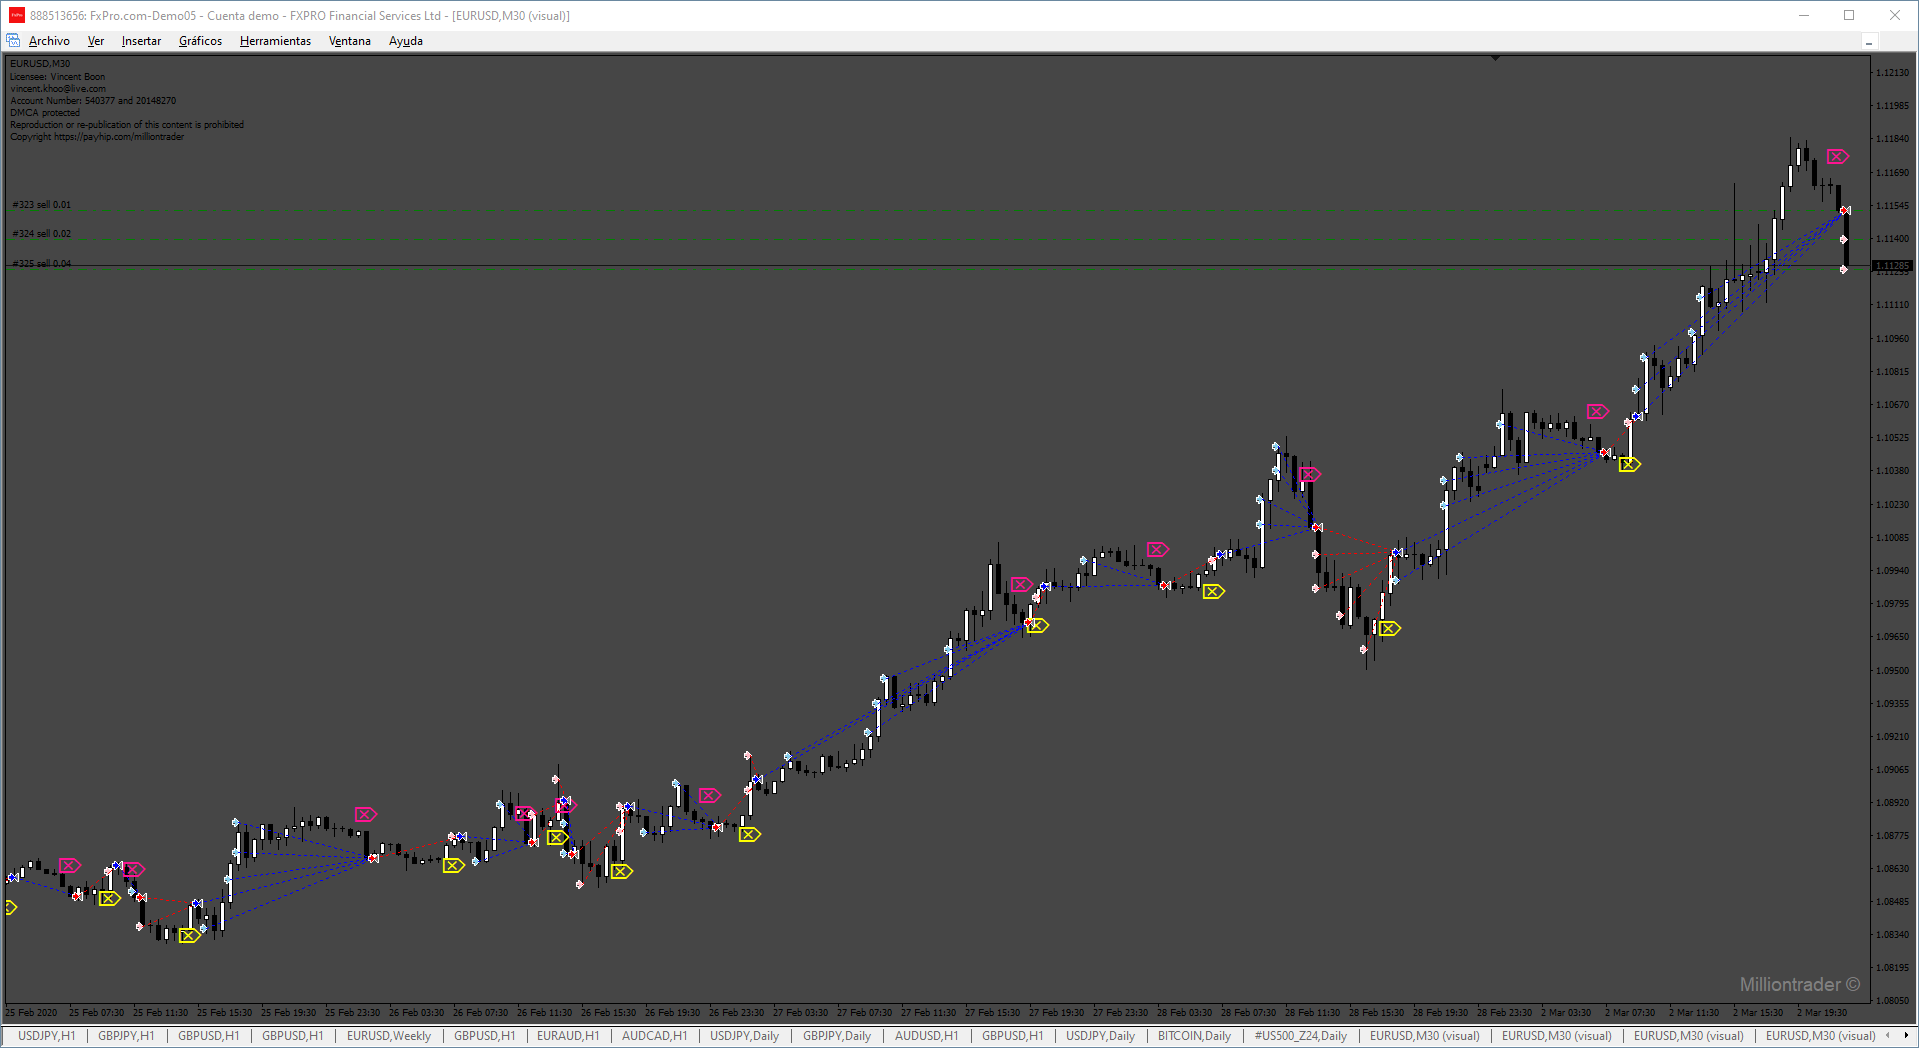Switch to the AUDCAD,H1 chart tab
This screenshot has height=1048, width=1919.
655,1036
